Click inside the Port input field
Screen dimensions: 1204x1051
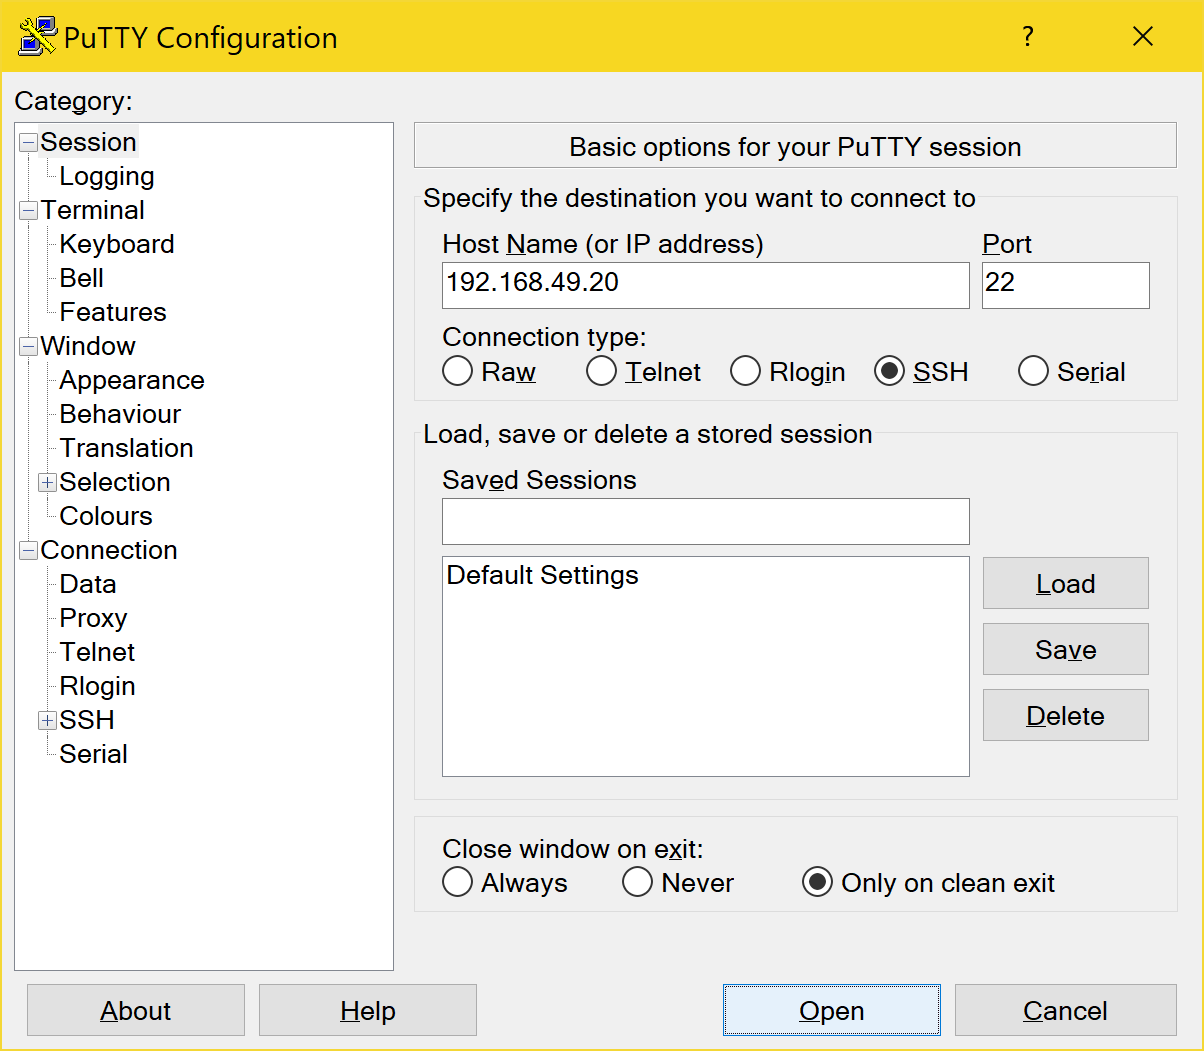click(x=1065, y=285)
